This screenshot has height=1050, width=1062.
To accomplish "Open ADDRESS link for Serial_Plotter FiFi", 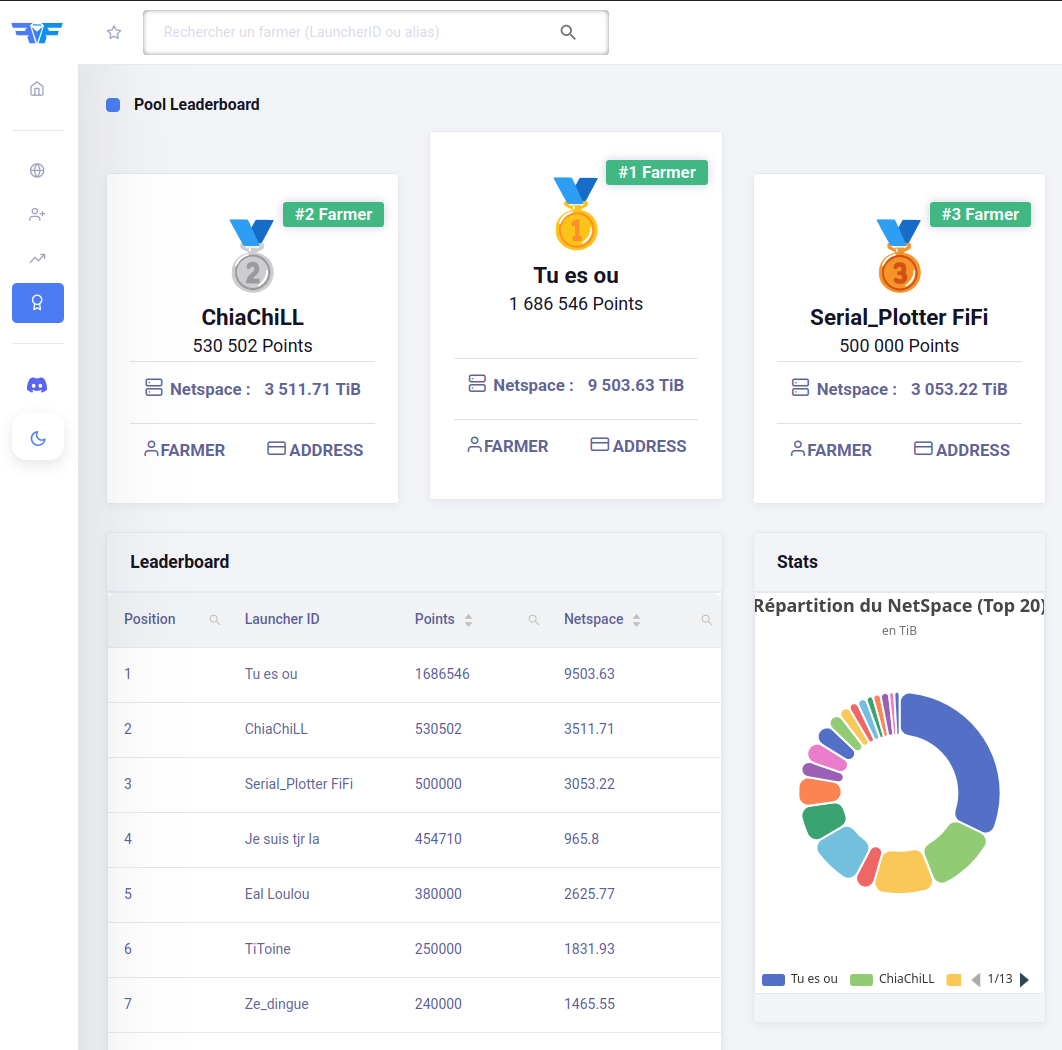I will pyautogui.click(x=962, y=450).
